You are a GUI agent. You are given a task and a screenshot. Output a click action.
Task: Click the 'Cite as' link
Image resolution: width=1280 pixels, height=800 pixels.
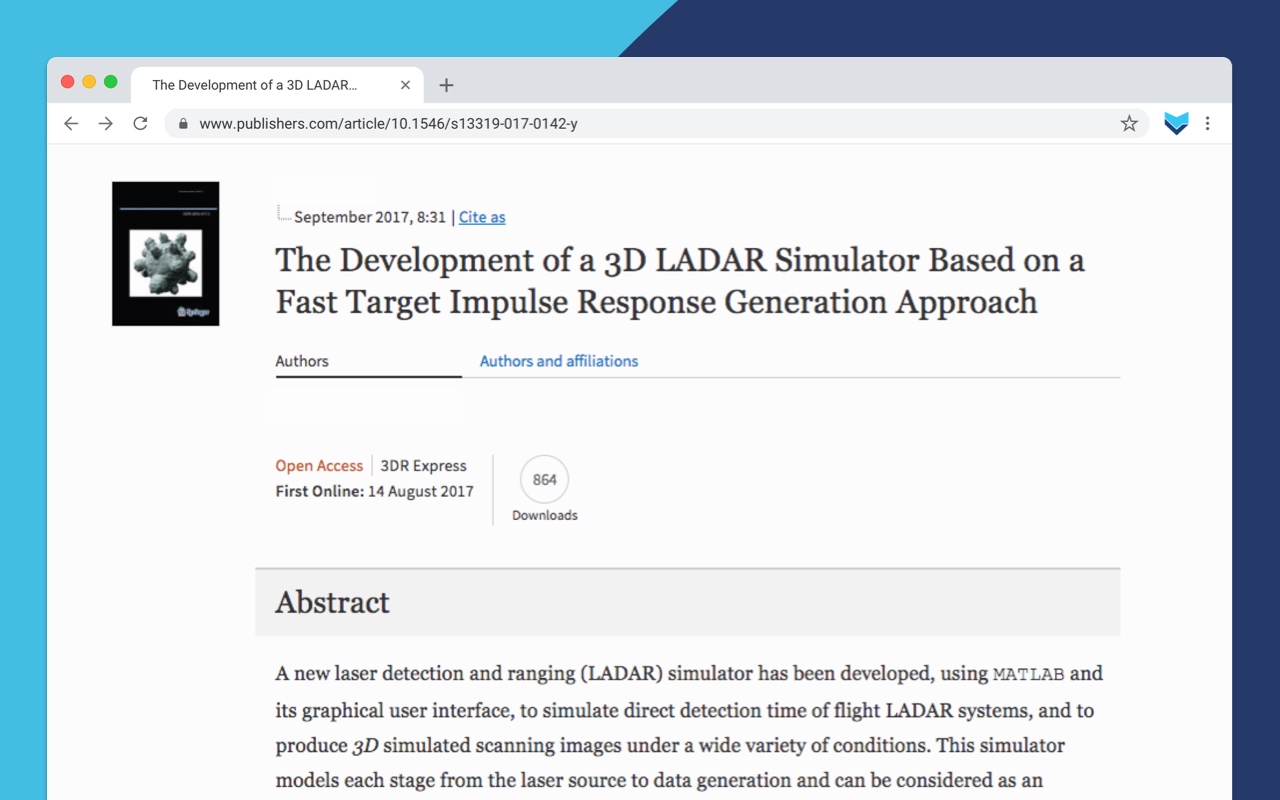click(482, 217)
